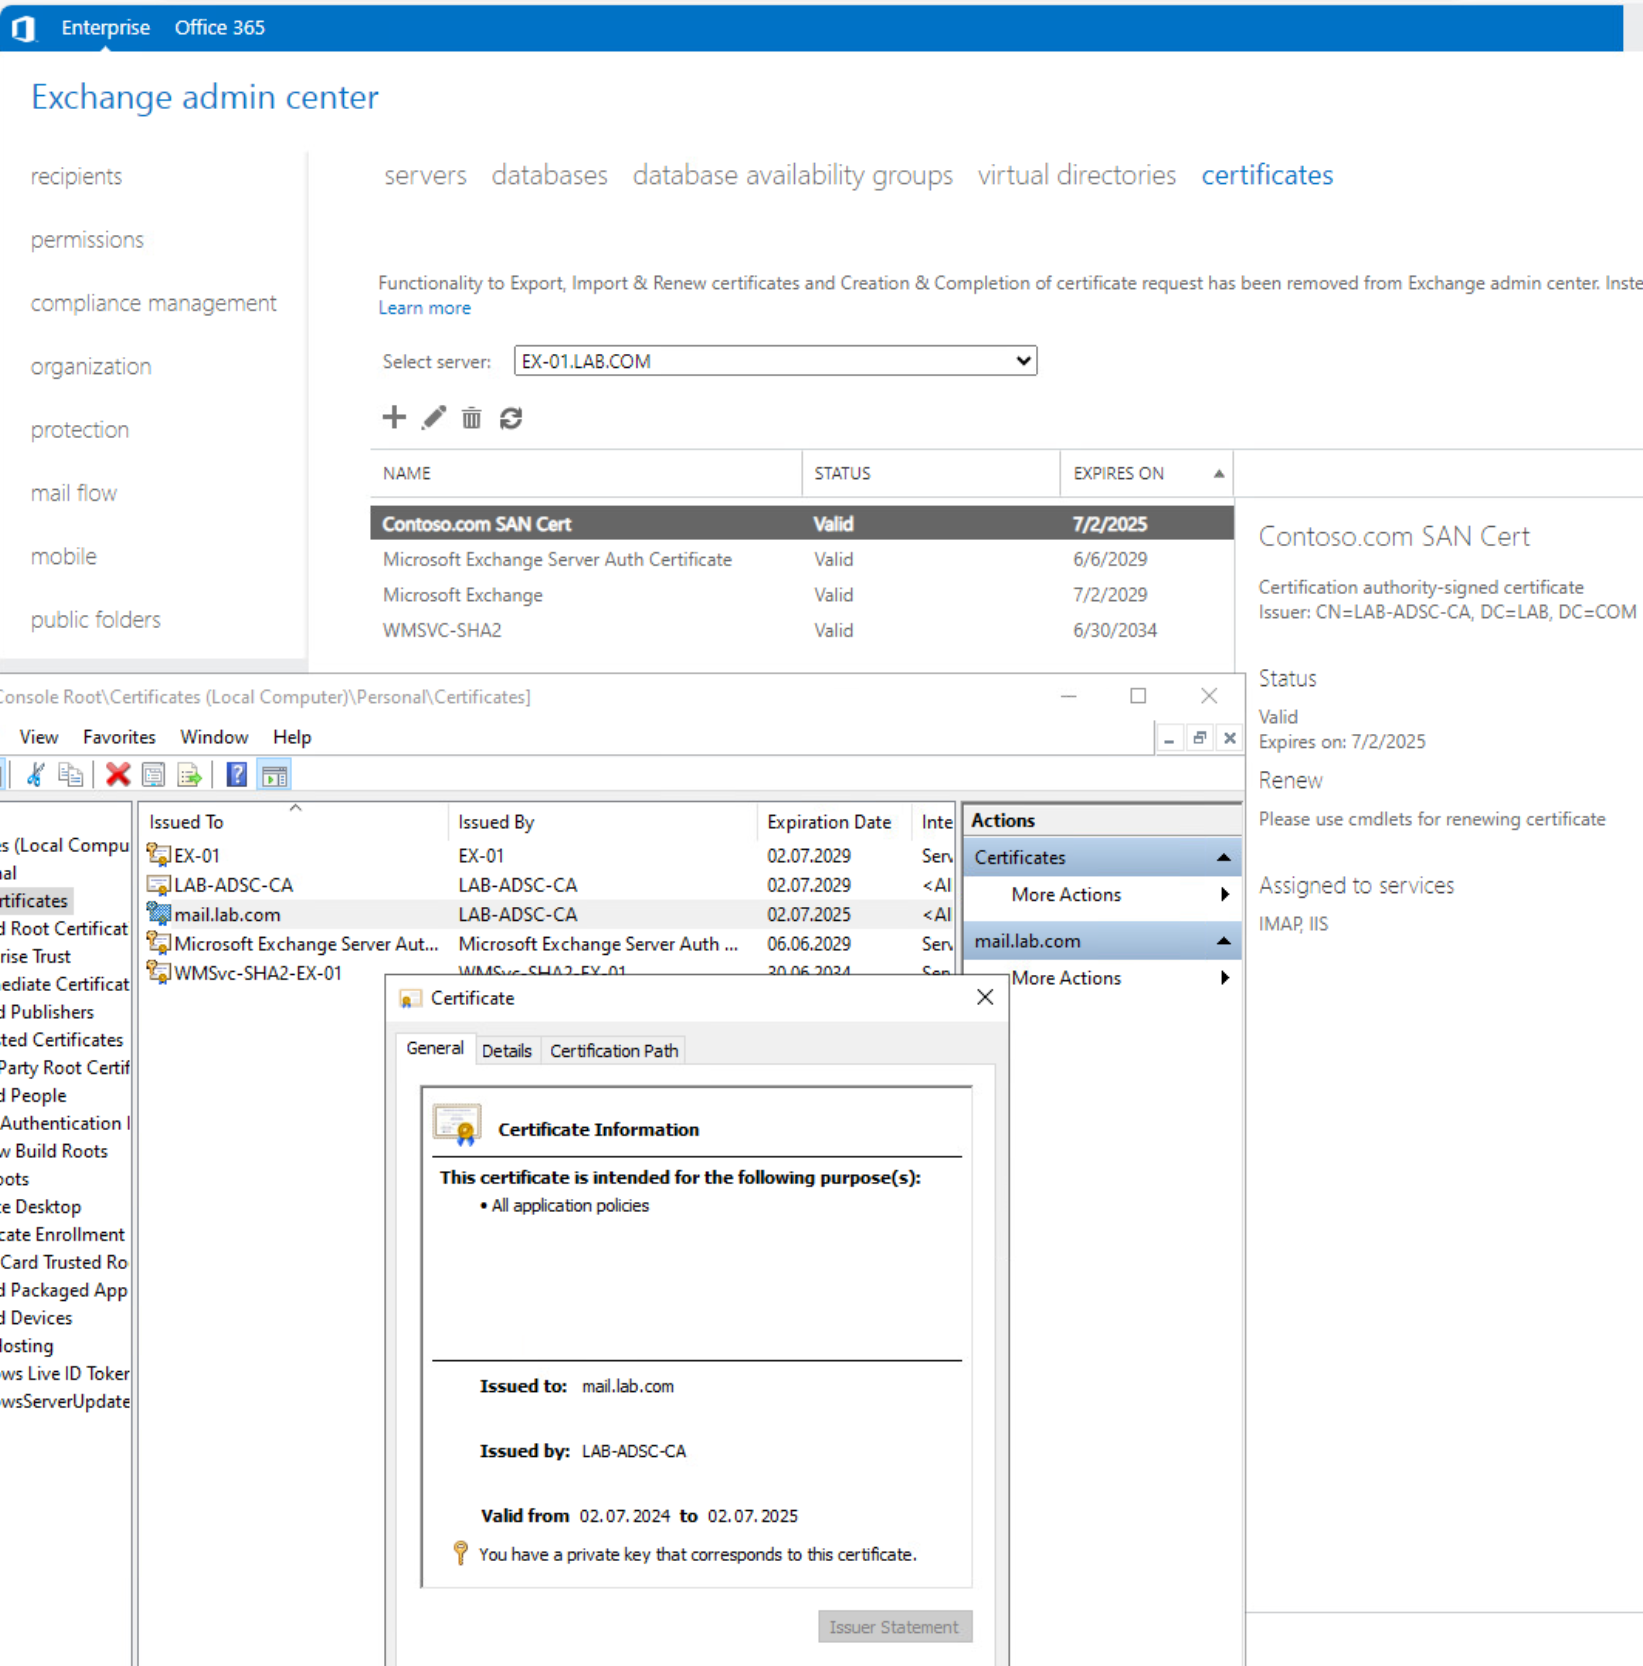
Task: Click the EX-01 certificate icon
Action: pos(158,855)
